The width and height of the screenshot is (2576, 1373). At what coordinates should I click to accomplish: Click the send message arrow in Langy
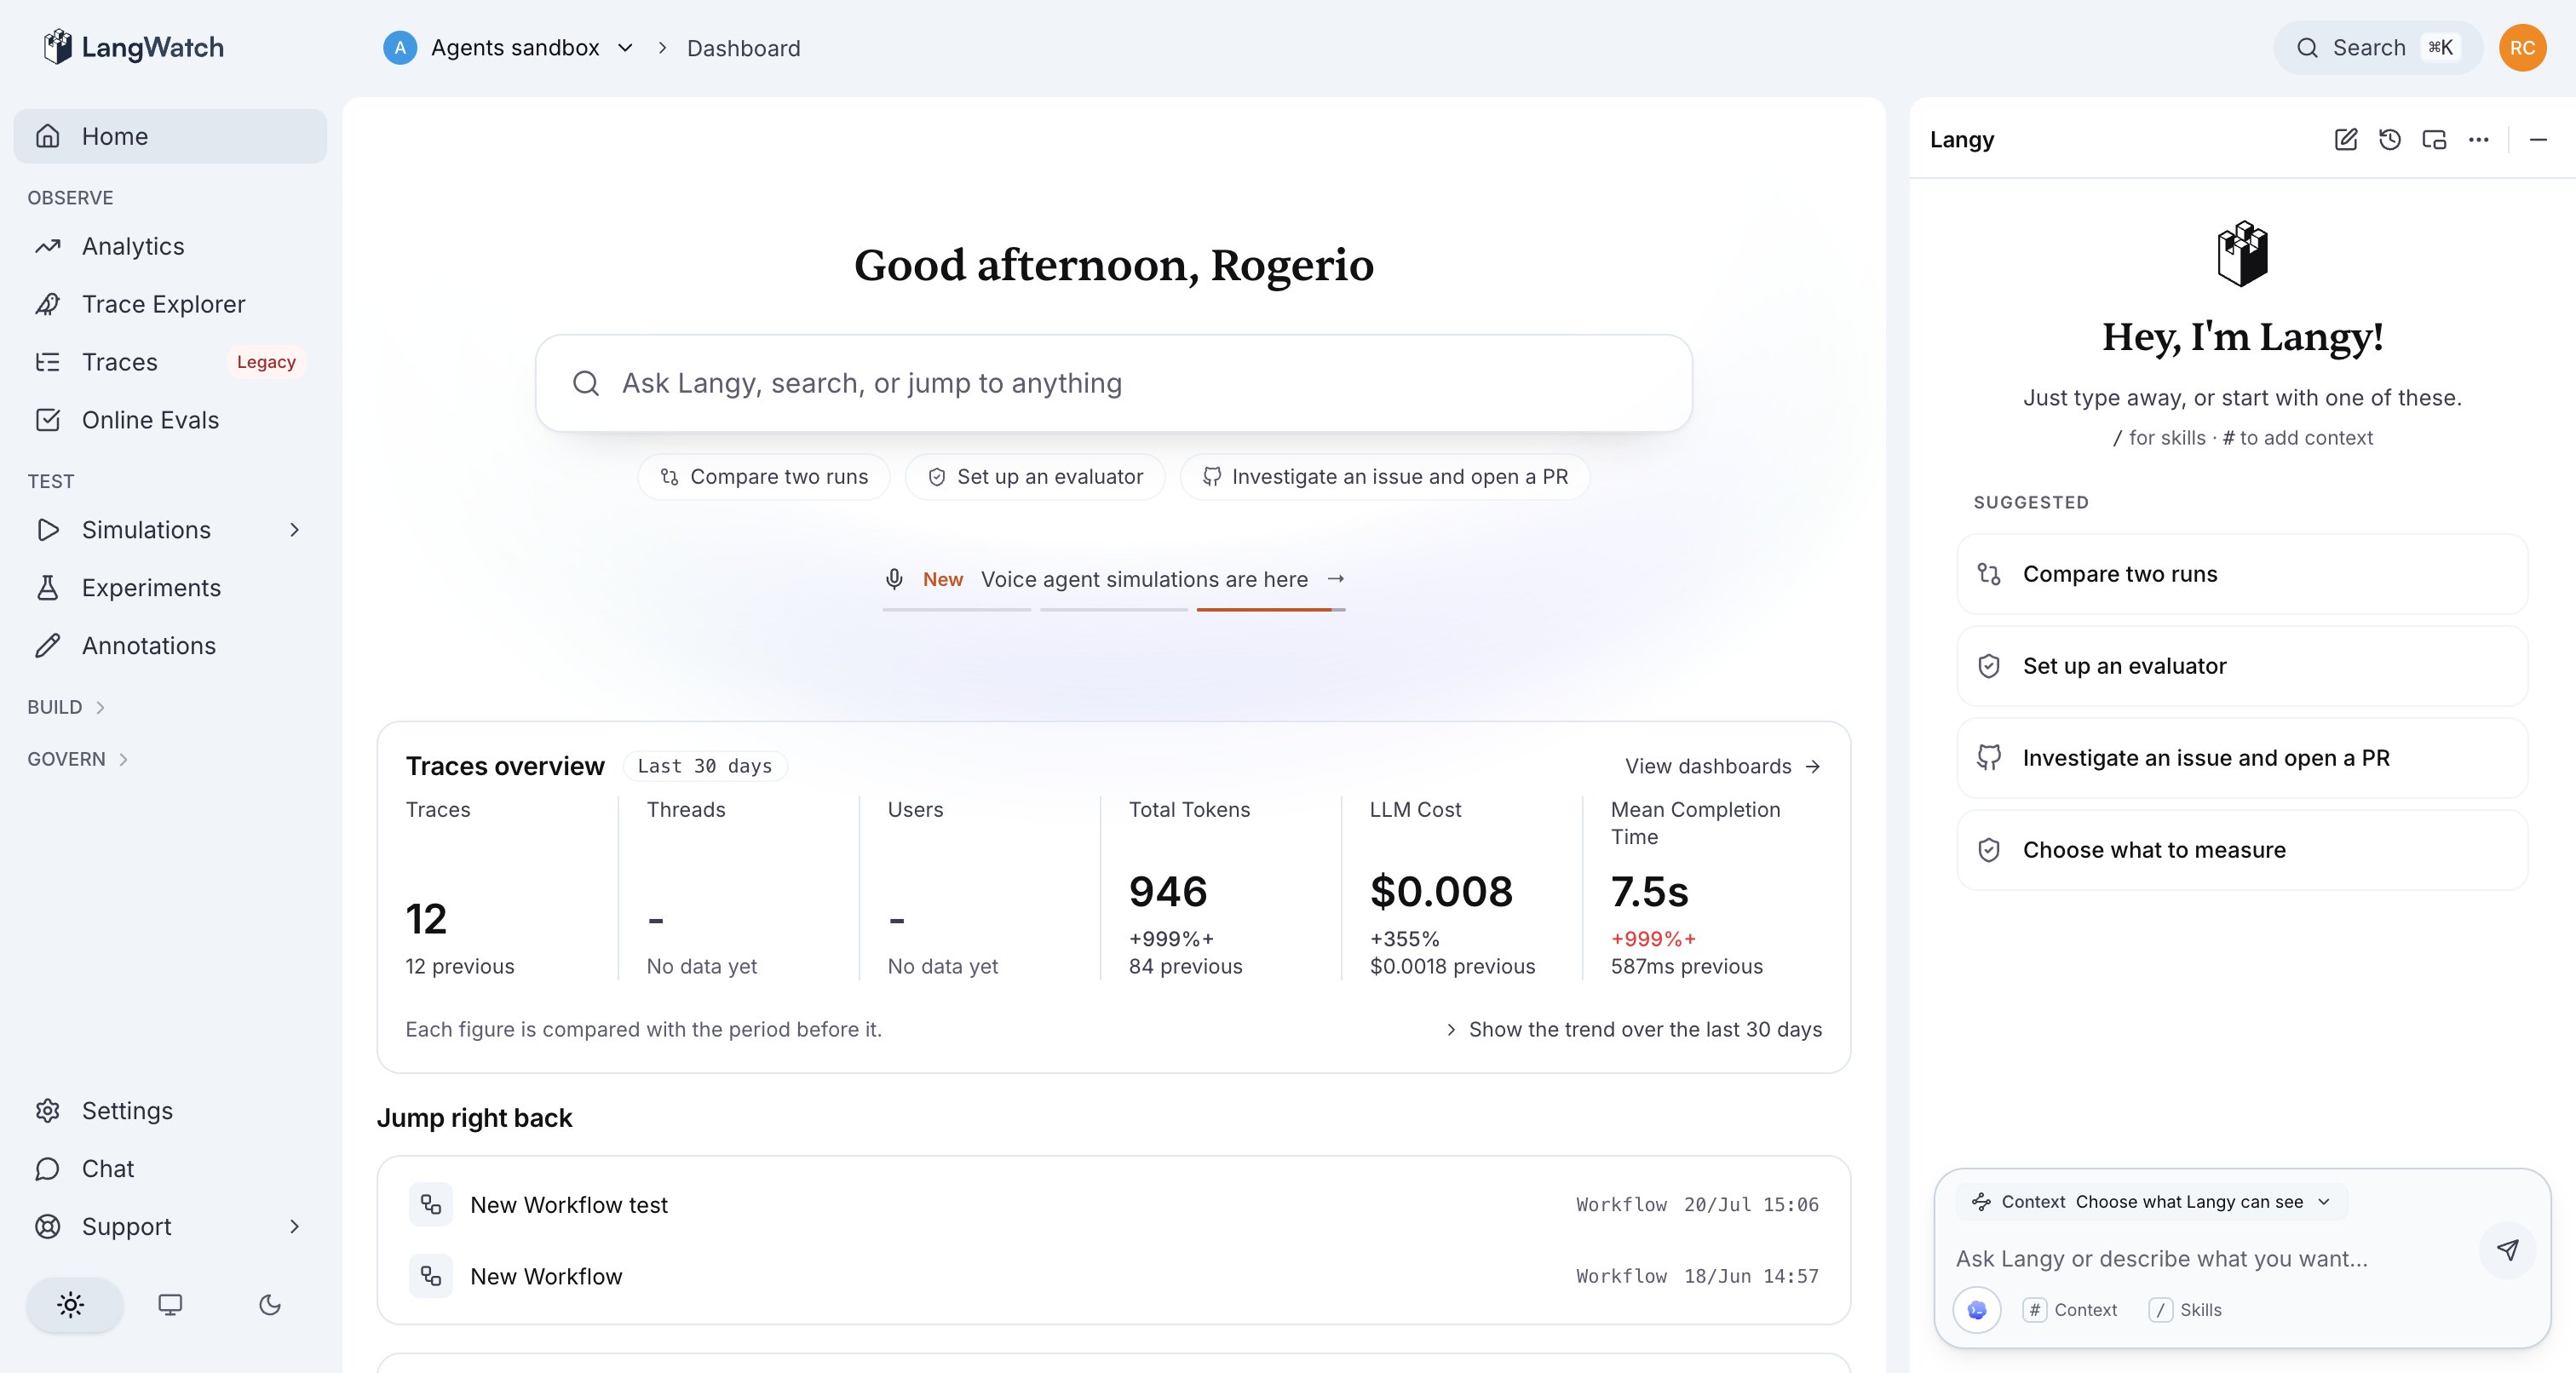(2507, 1250)
